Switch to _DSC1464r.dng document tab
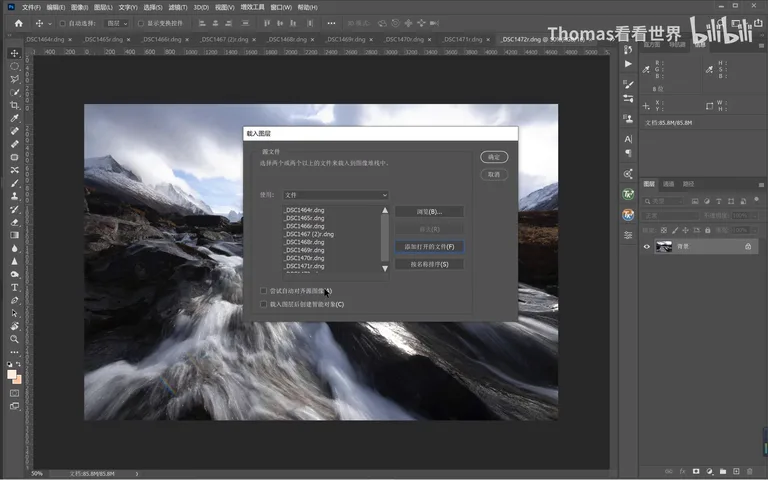This screenshot has width=768, height=480. (x=45, y=39)
